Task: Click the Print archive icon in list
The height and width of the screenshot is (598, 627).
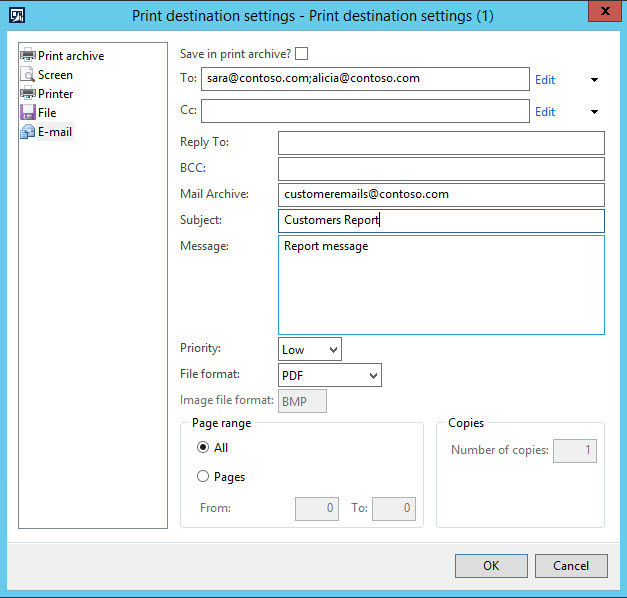Action: (x=28, y=56)
